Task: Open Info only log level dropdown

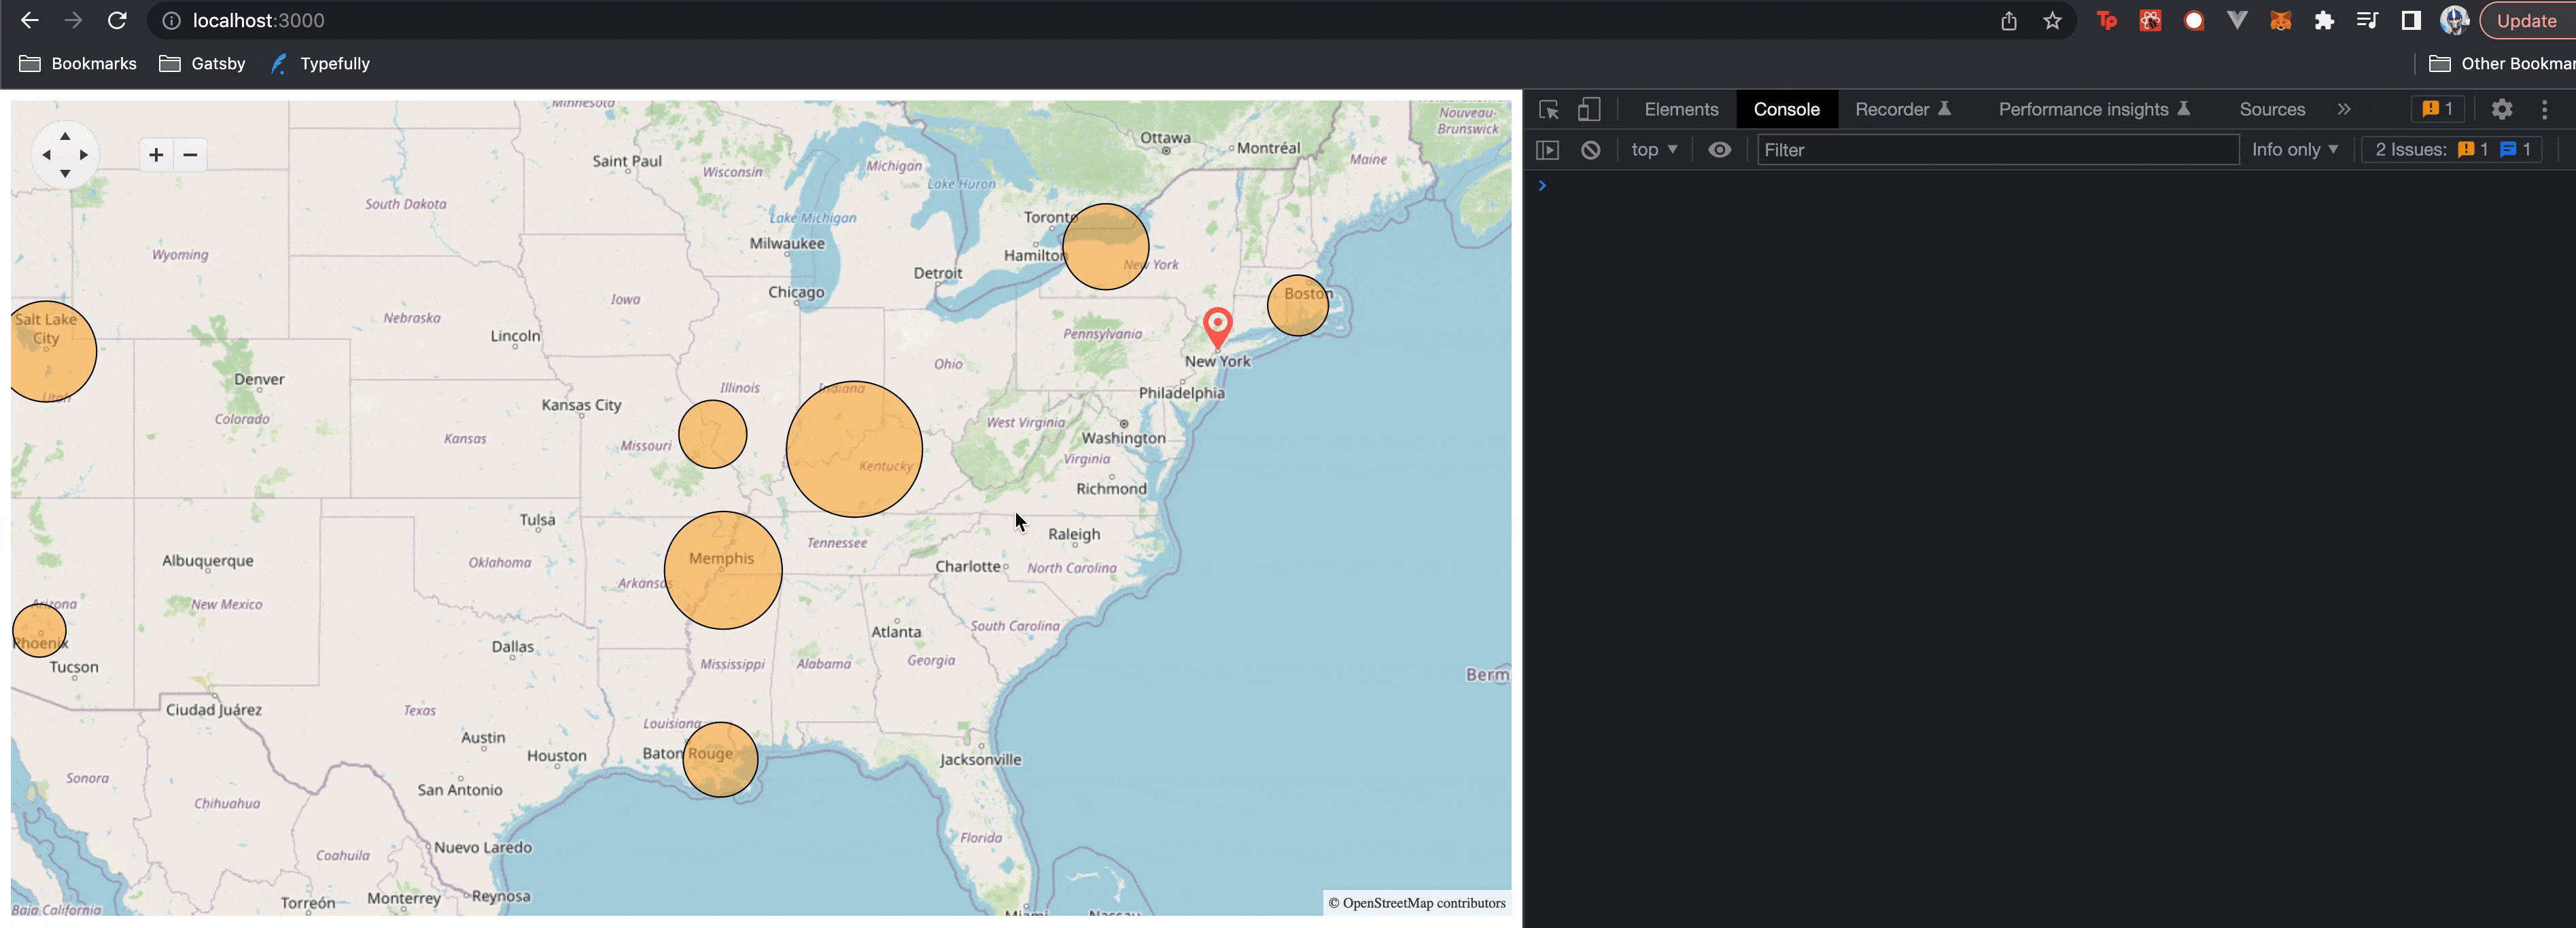Action: tap(2295, 150)
